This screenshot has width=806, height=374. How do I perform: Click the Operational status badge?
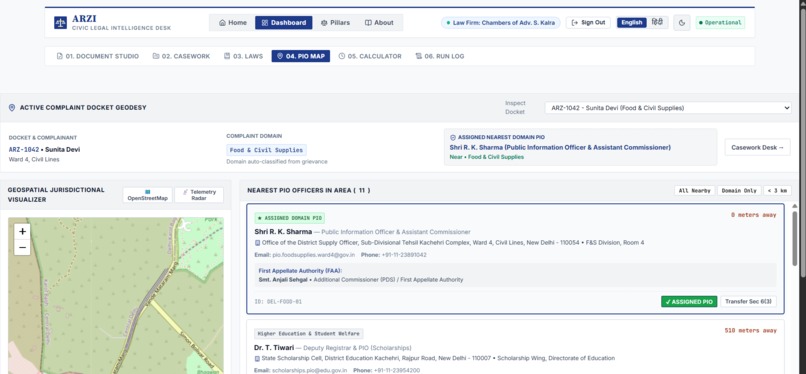tap(720, 23)
